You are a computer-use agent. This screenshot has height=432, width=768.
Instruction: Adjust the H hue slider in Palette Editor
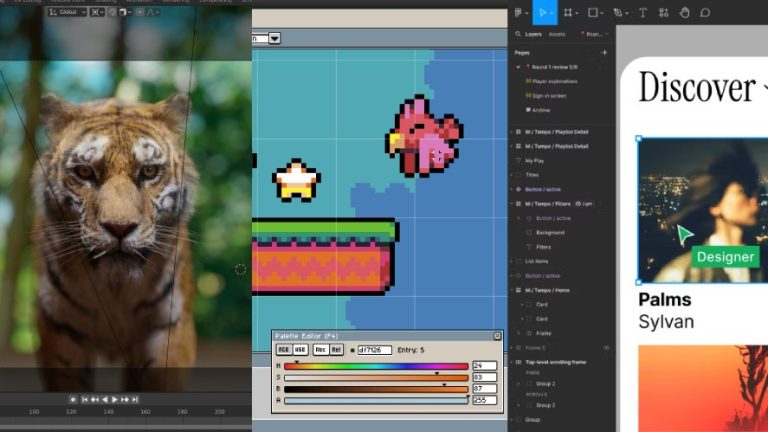pyautogui.click(x=376, y=366)
